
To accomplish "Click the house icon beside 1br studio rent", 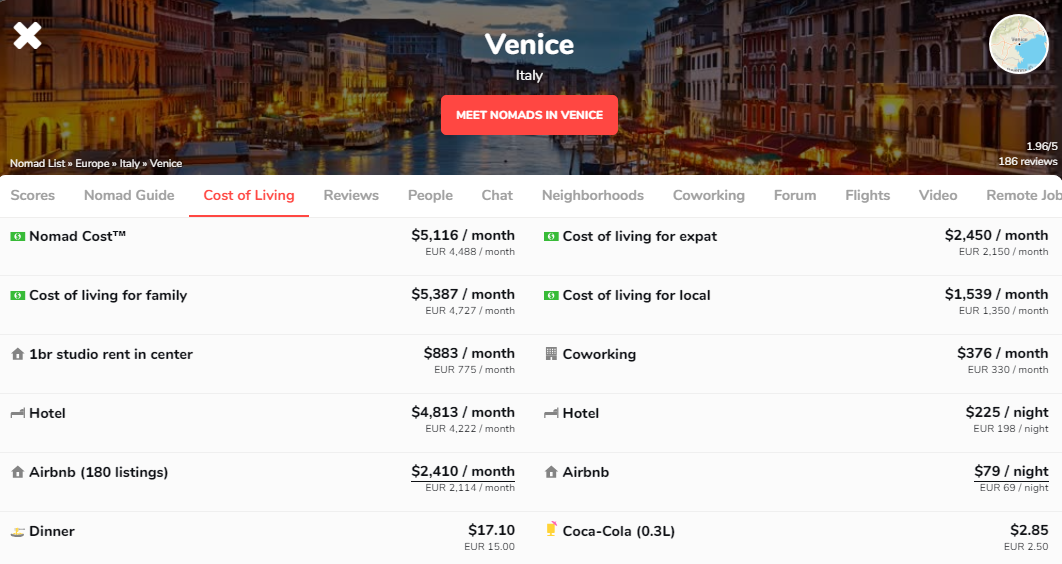I will (17, 355).
